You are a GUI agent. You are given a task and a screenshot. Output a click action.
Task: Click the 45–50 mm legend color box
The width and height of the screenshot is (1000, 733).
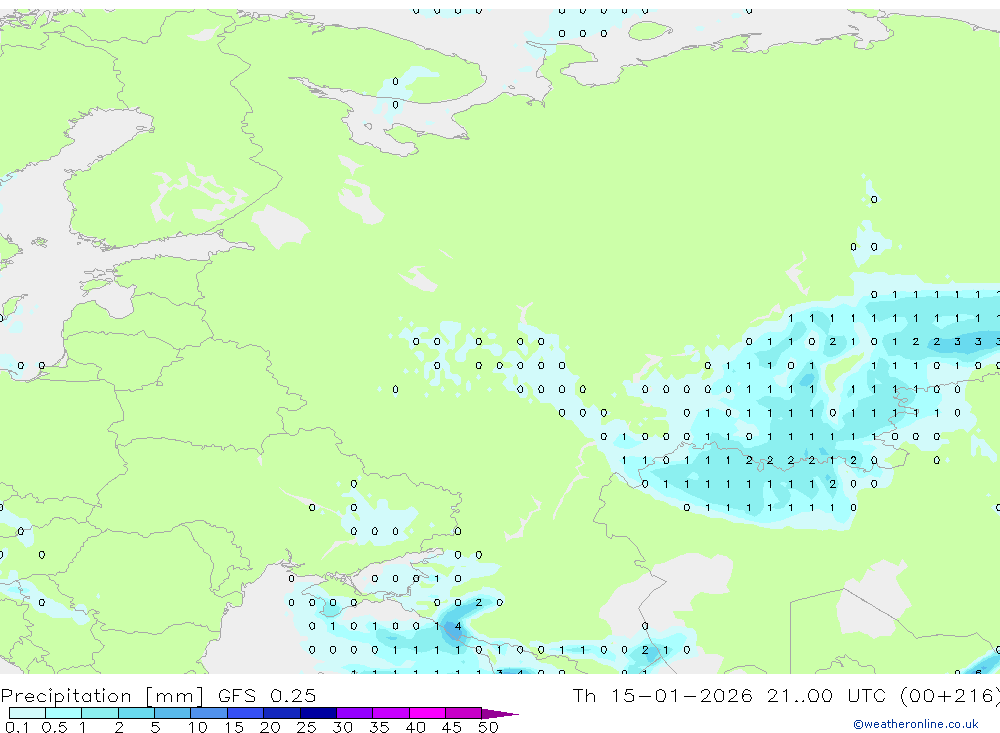click(464, 713)
